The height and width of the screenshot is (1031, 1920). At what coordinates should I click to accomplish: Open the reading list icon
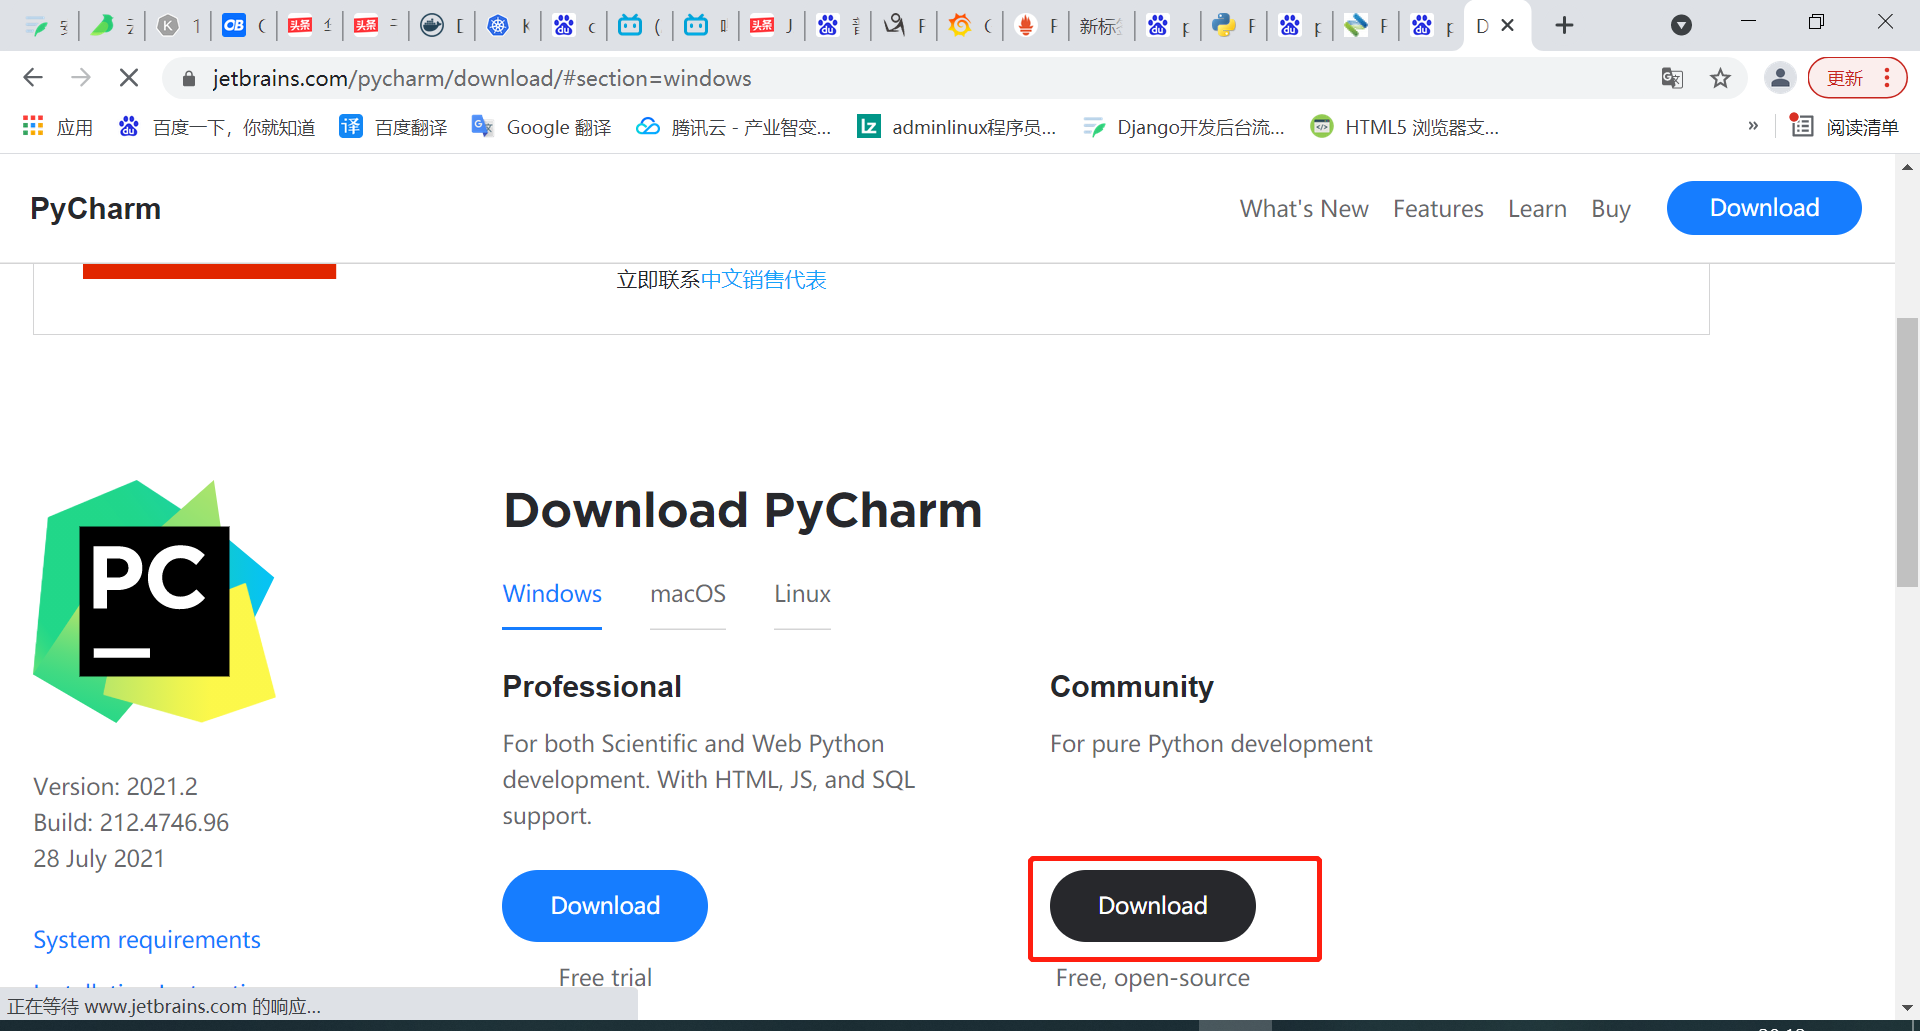(x=1801, y=126)
